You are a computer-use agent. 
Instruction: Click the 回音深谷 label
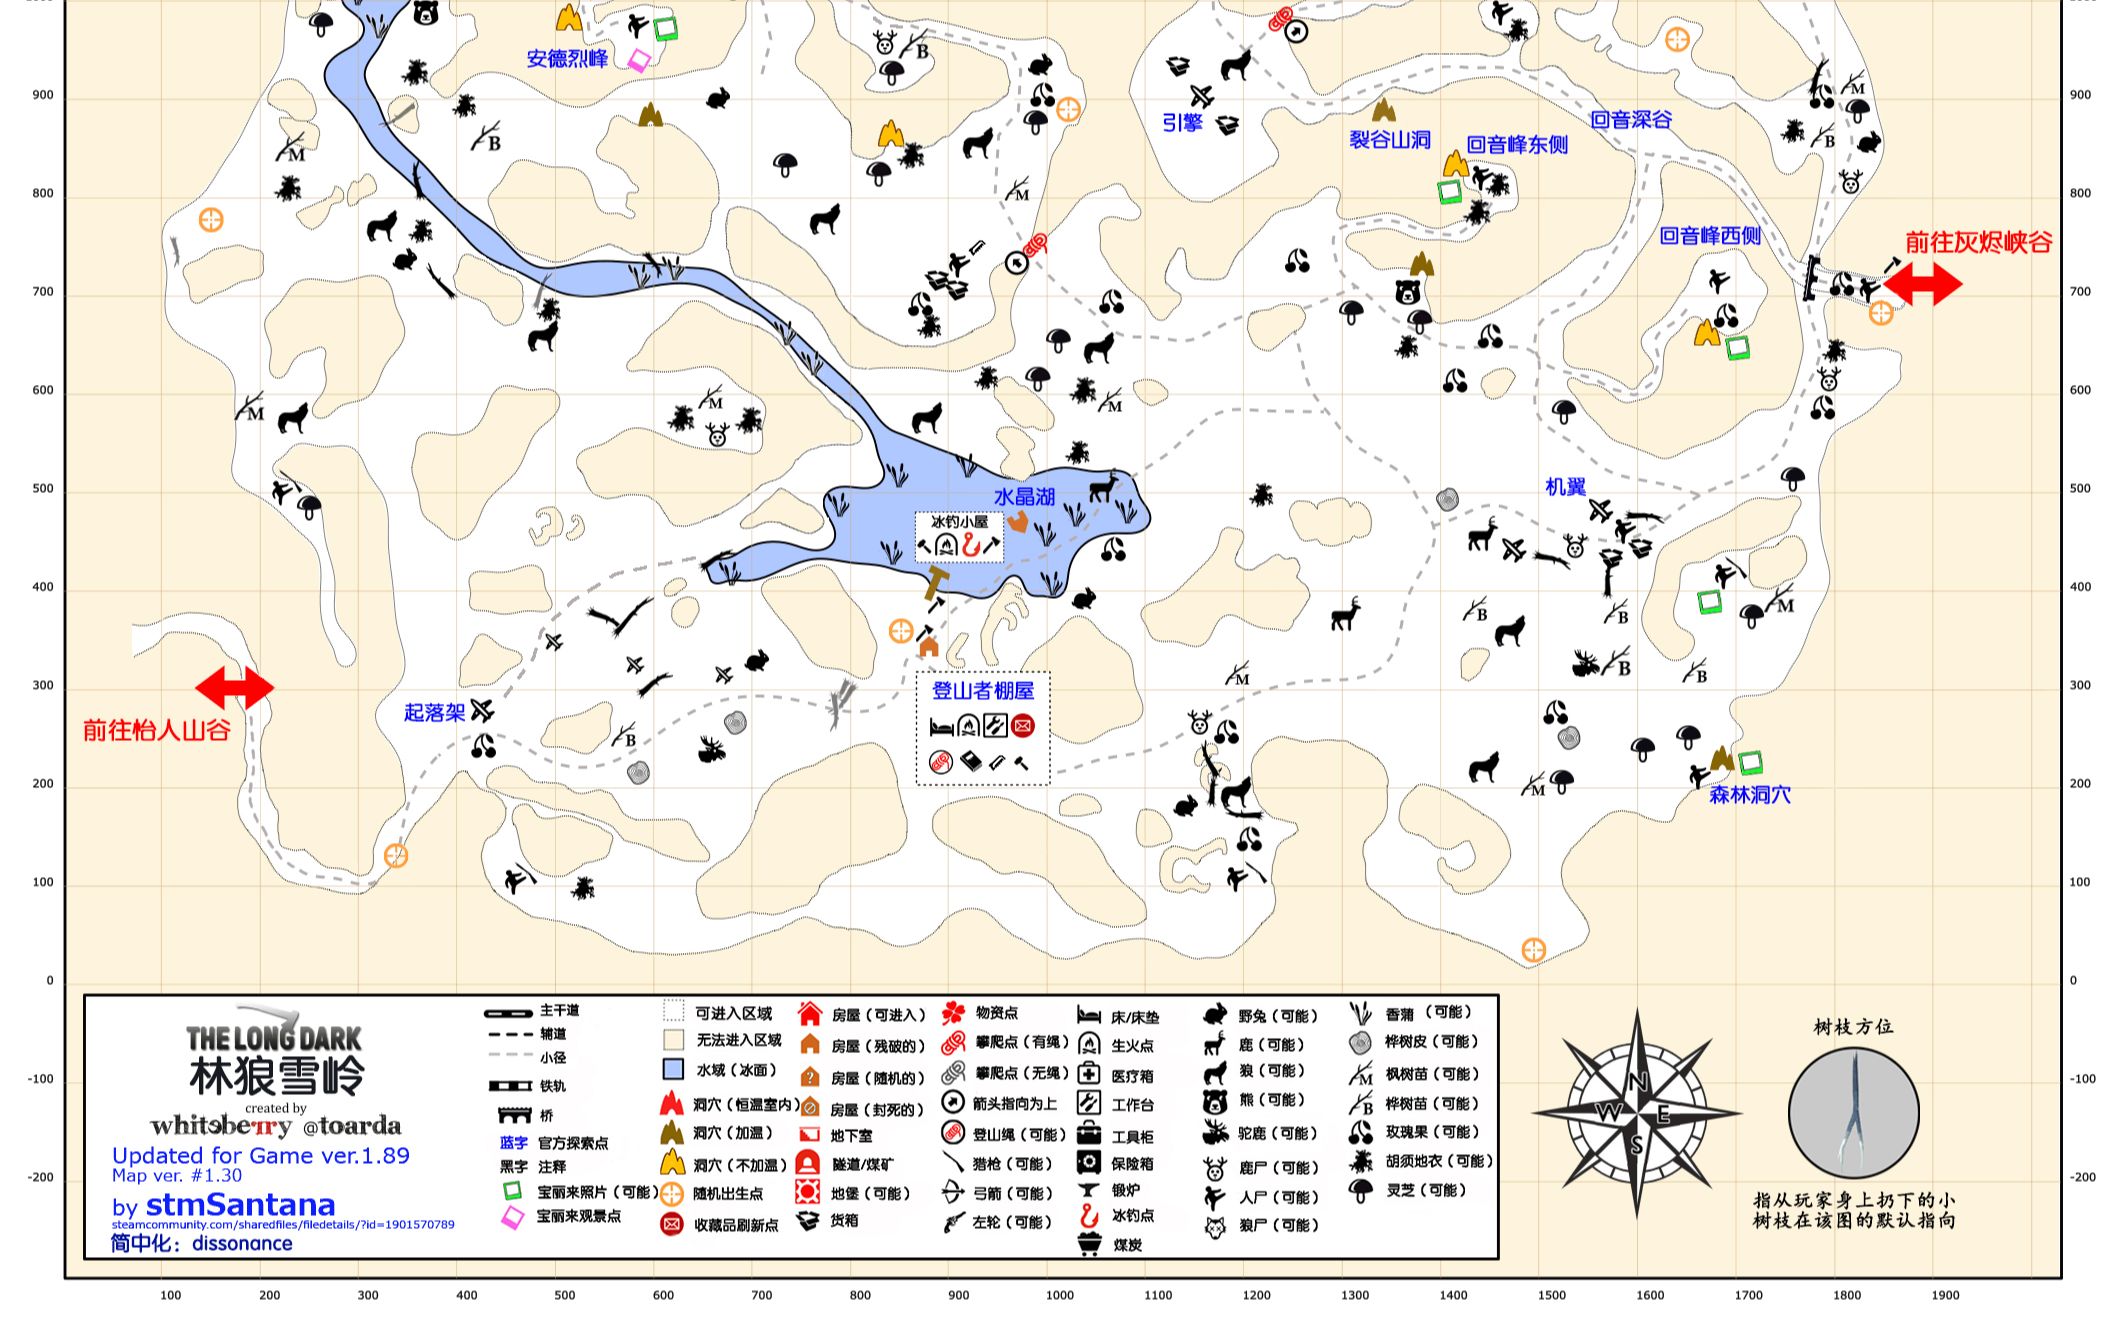point(1631,119)
